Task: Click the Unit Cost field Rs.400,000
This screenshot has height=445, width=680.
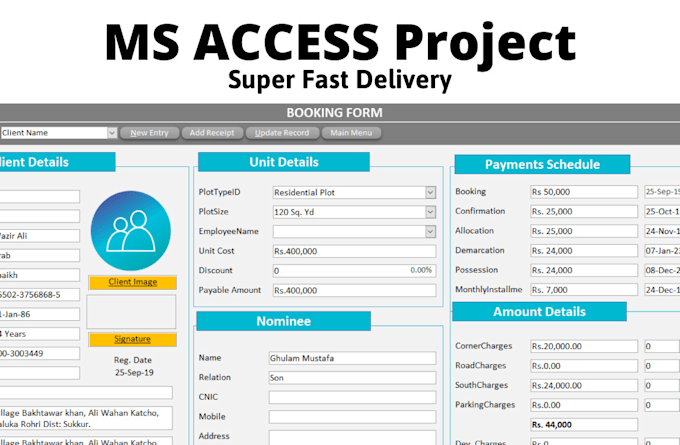Action: tap(354, 251)
